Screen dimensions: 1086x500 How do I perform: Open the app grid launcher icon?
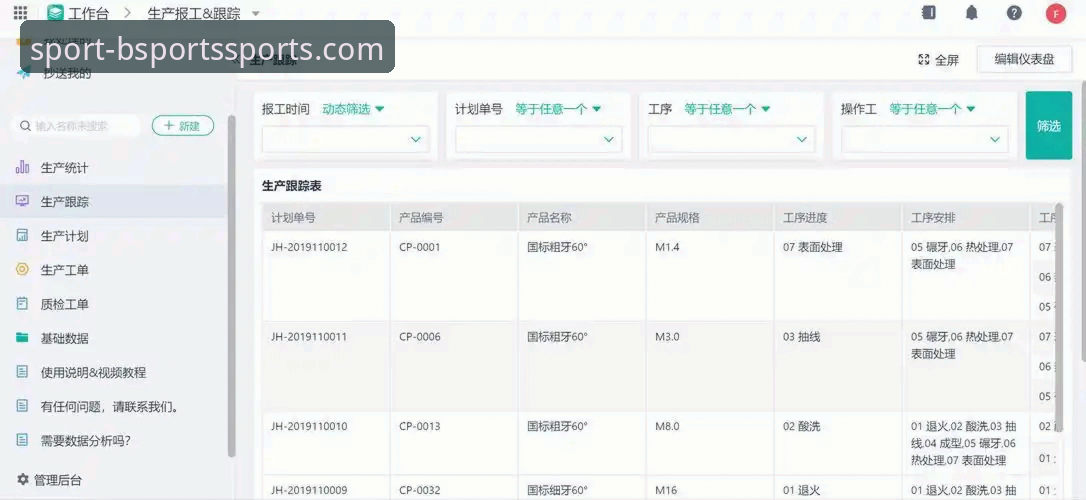[21, 12]
